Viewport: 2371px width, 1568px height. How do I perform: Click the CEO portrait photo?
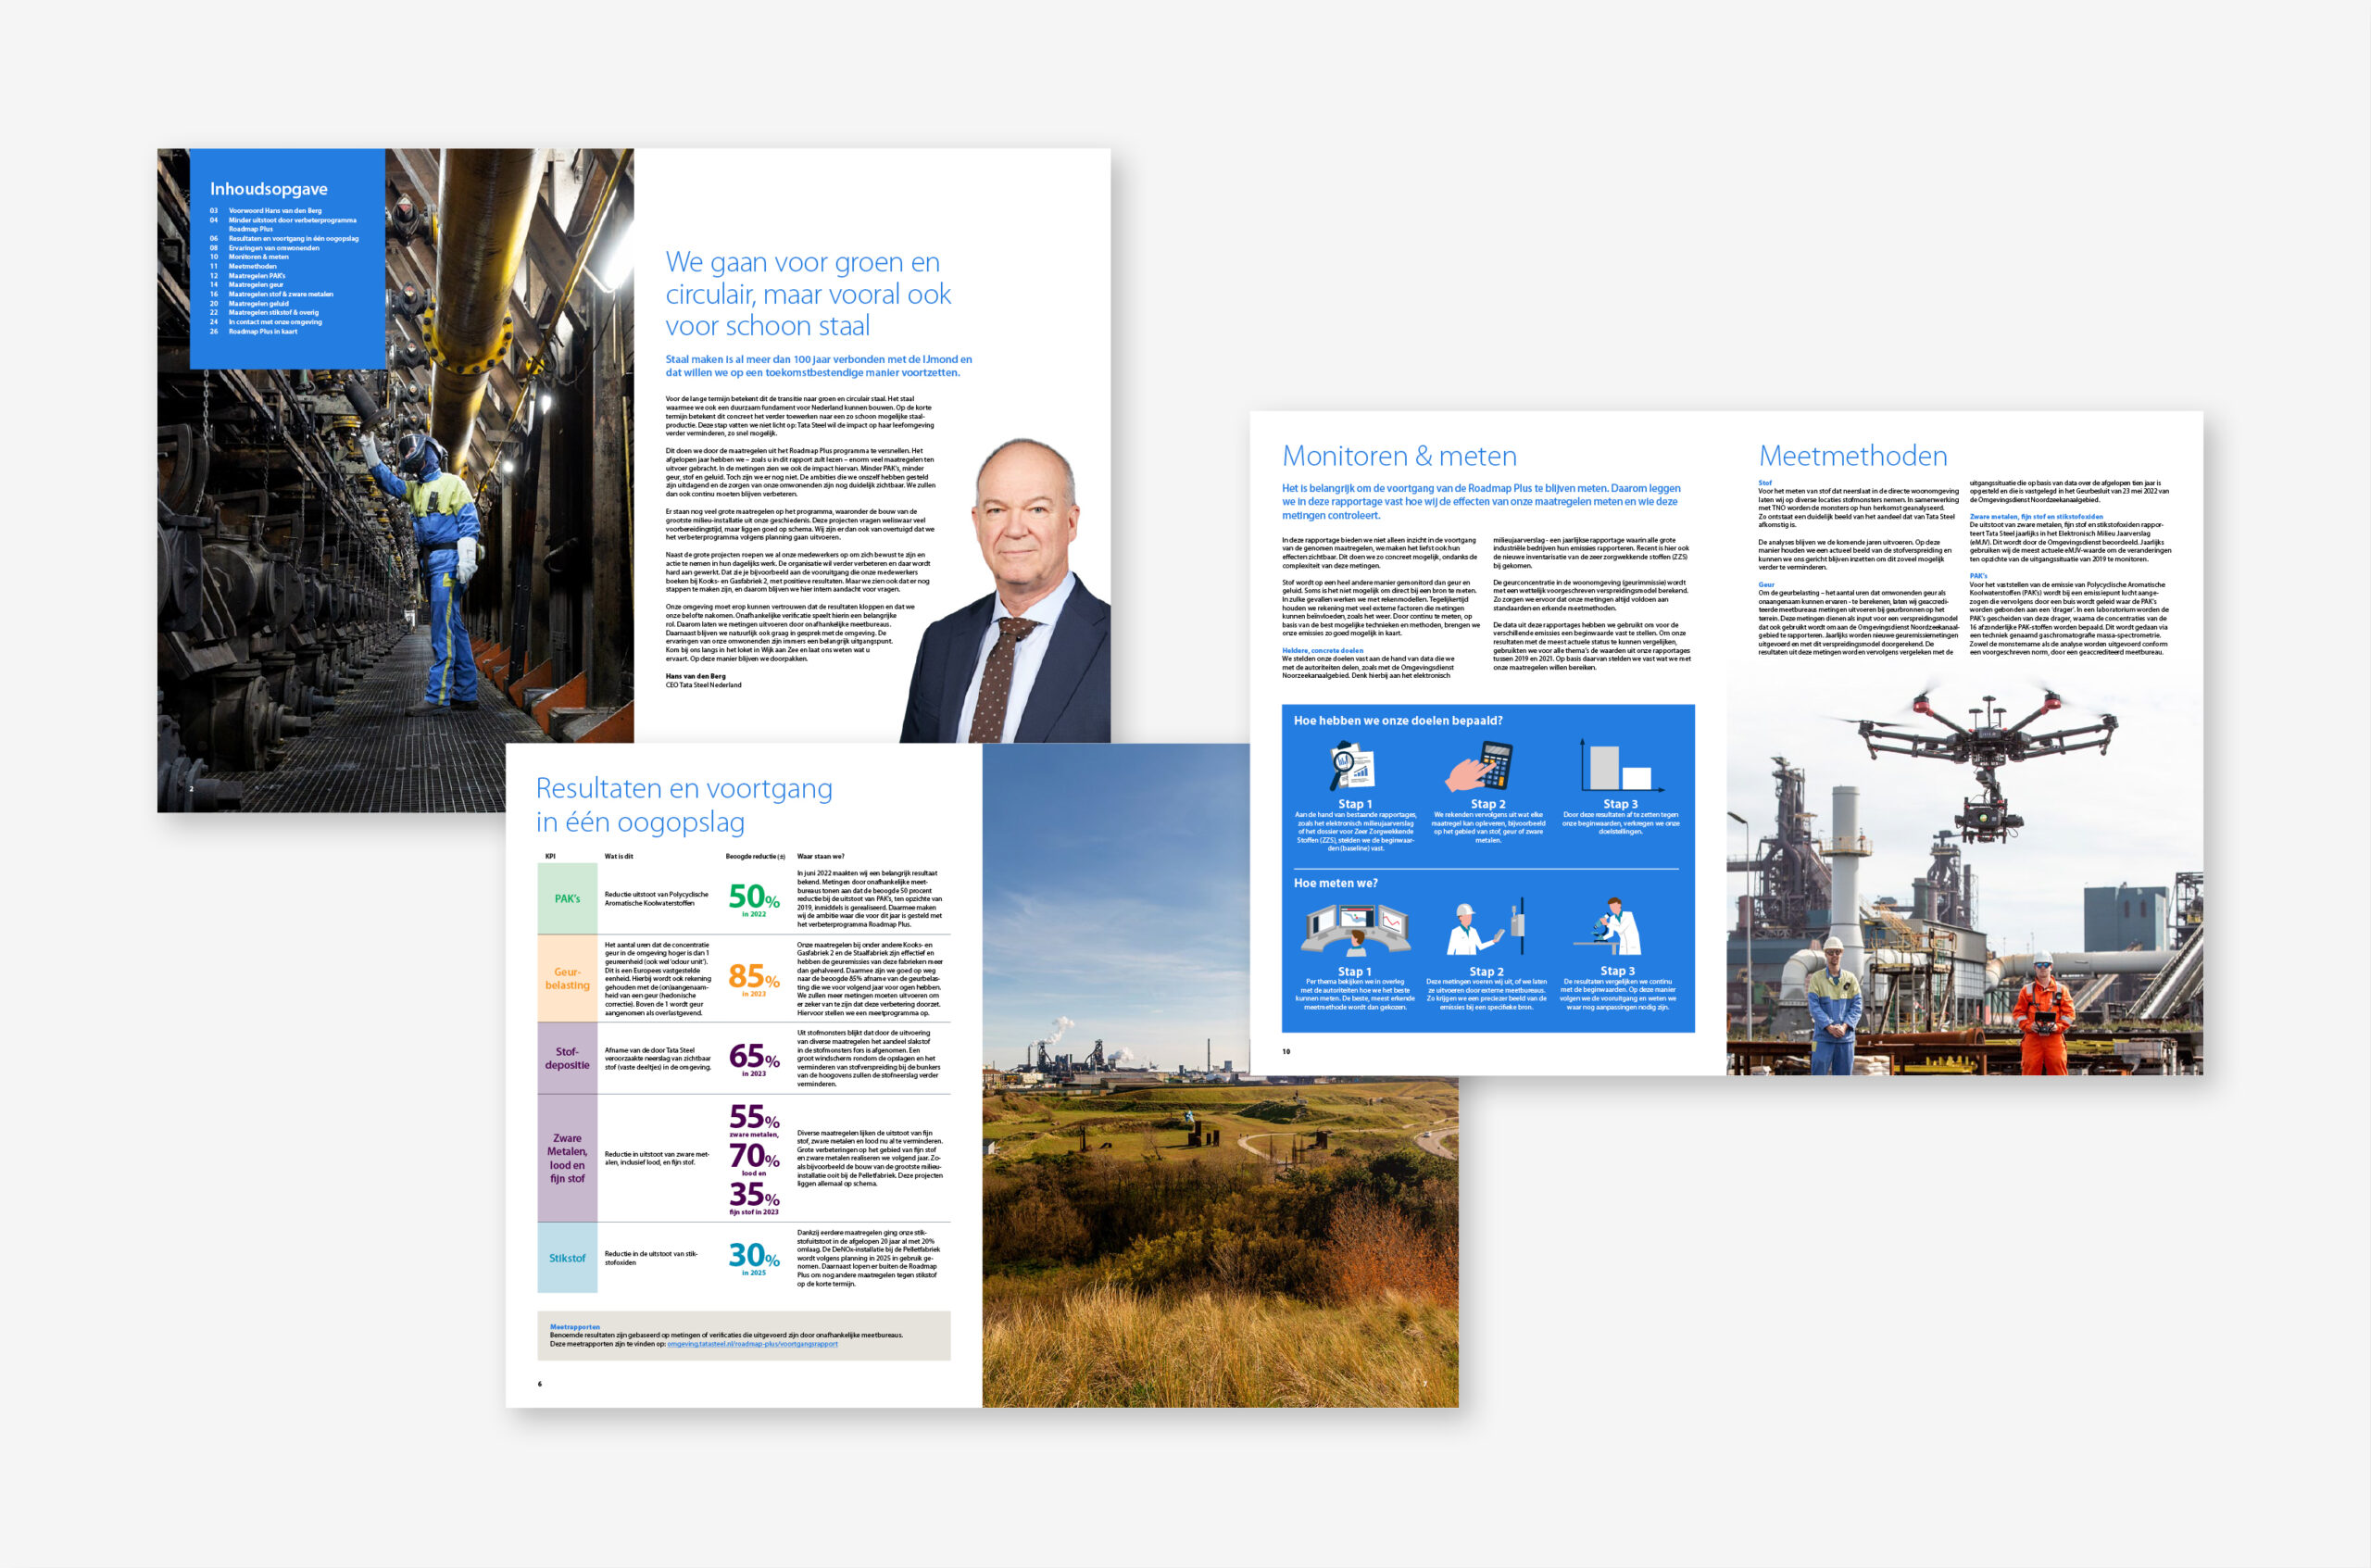click(1005, 590)
